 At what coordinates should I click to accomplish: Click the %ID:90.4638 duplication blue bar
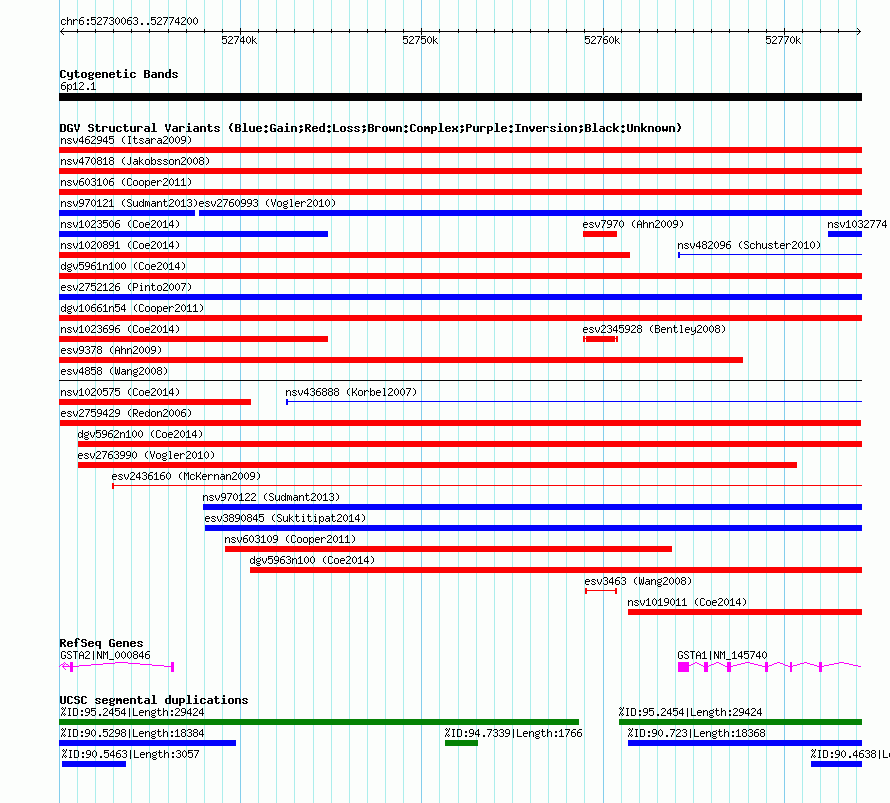click(x=836, y=764)
